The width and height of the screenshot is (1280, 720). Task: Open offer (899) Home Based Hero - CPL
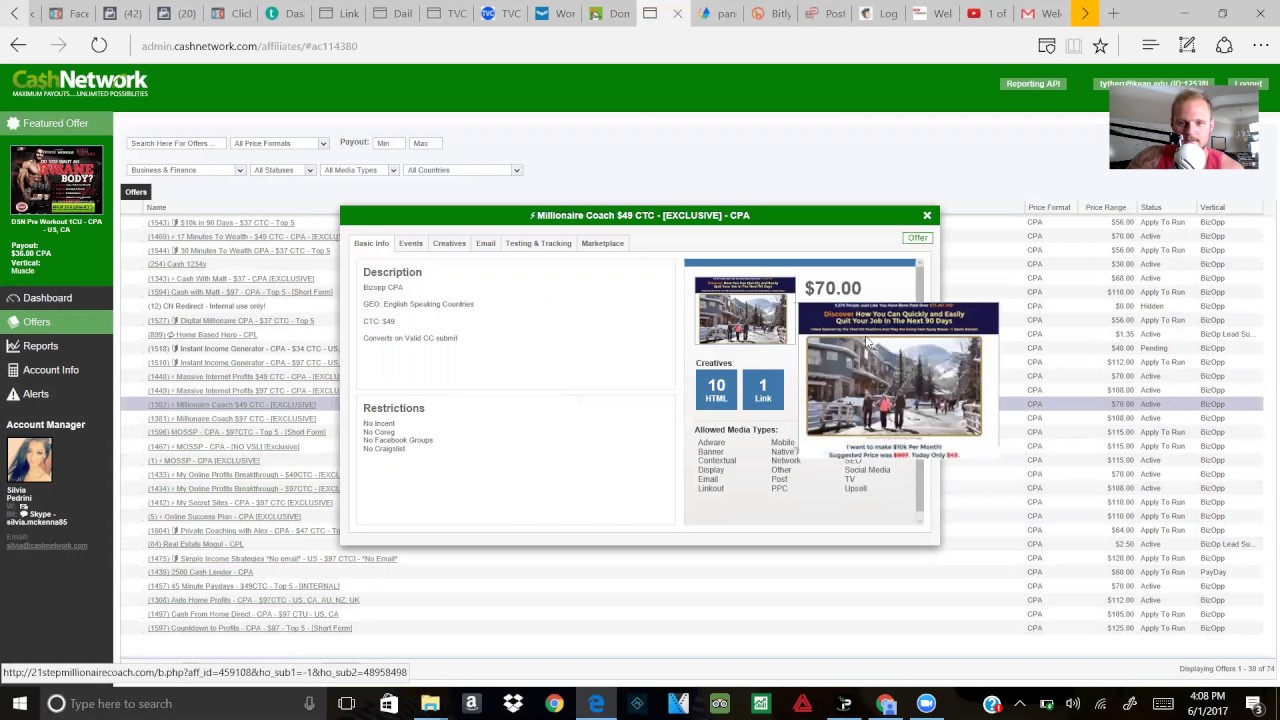[x=202, y=335]
